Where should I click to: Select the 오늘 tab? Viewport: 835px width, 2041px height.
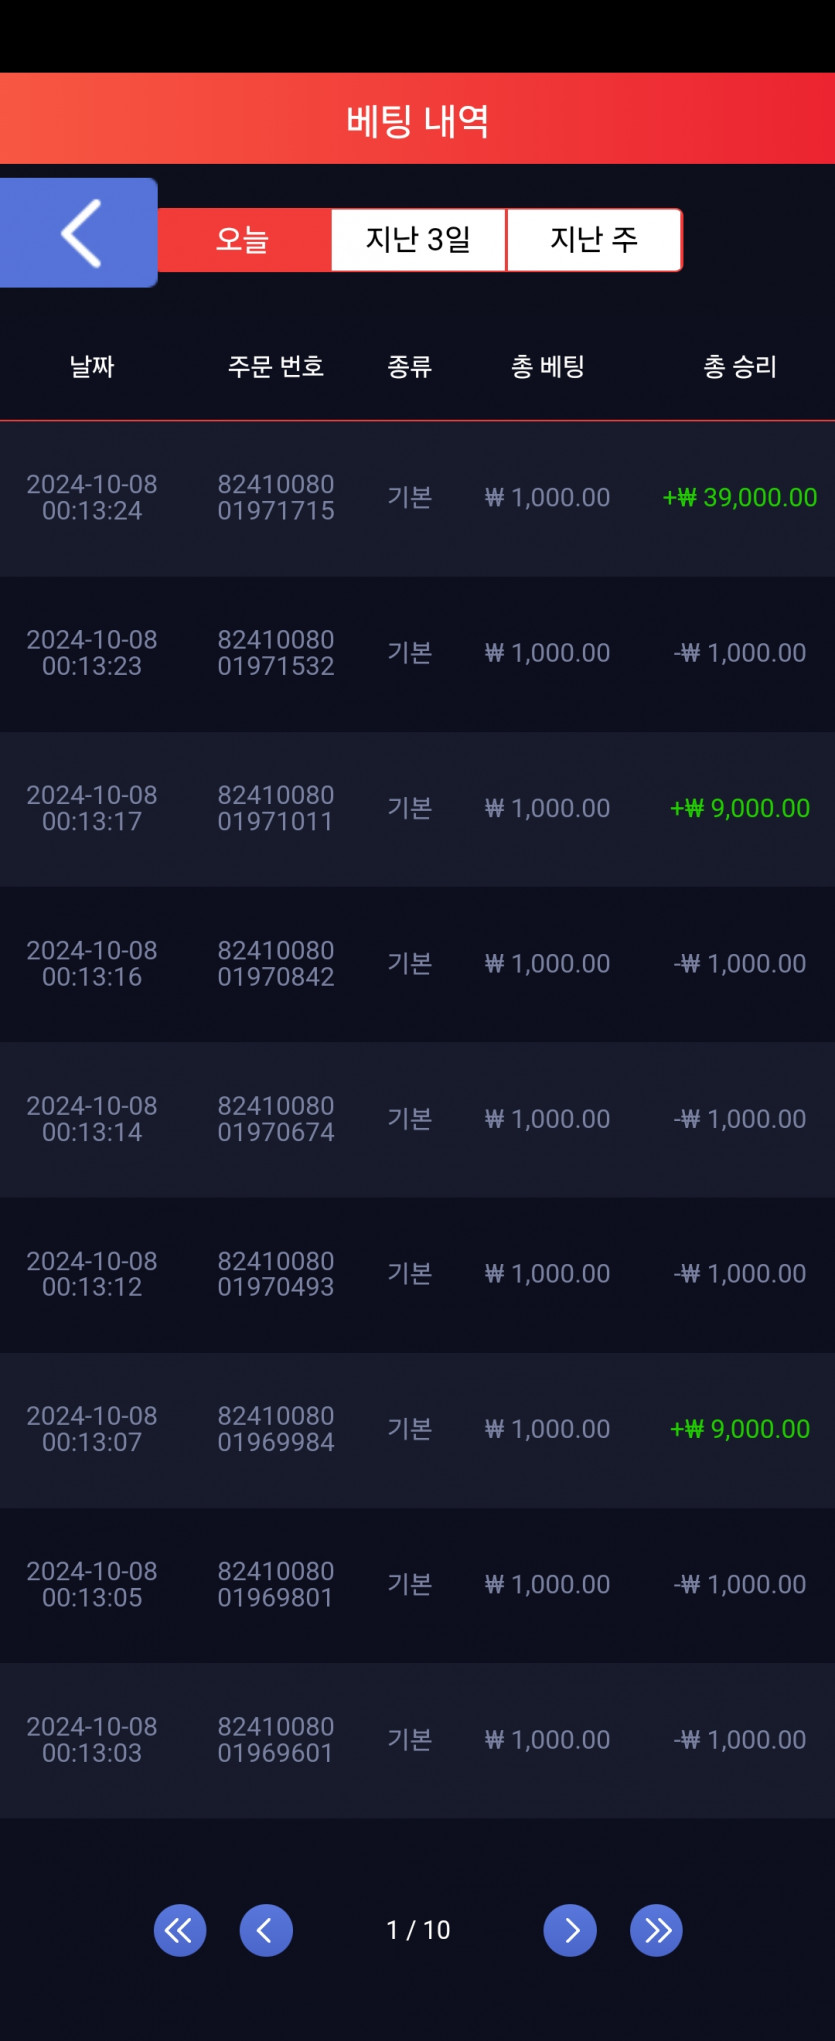244,240
